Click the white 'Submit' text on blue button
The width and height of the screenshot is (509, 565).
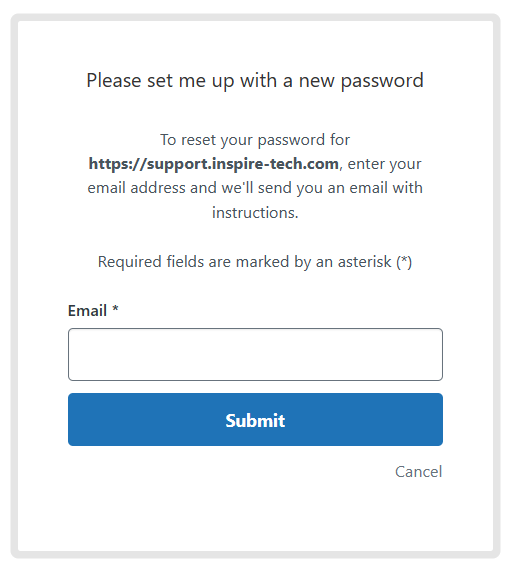255,421
